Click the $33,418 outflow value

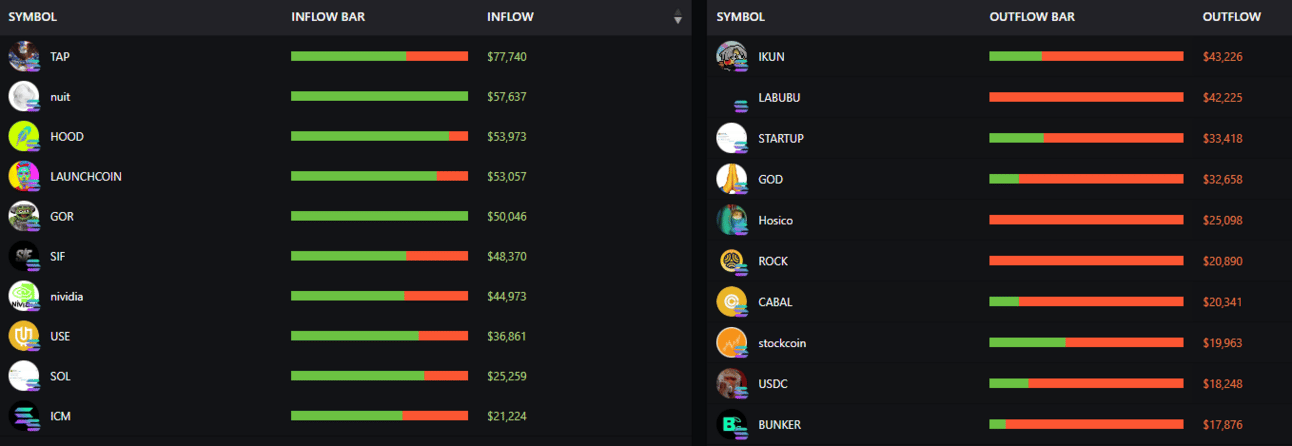[1223, 139]
